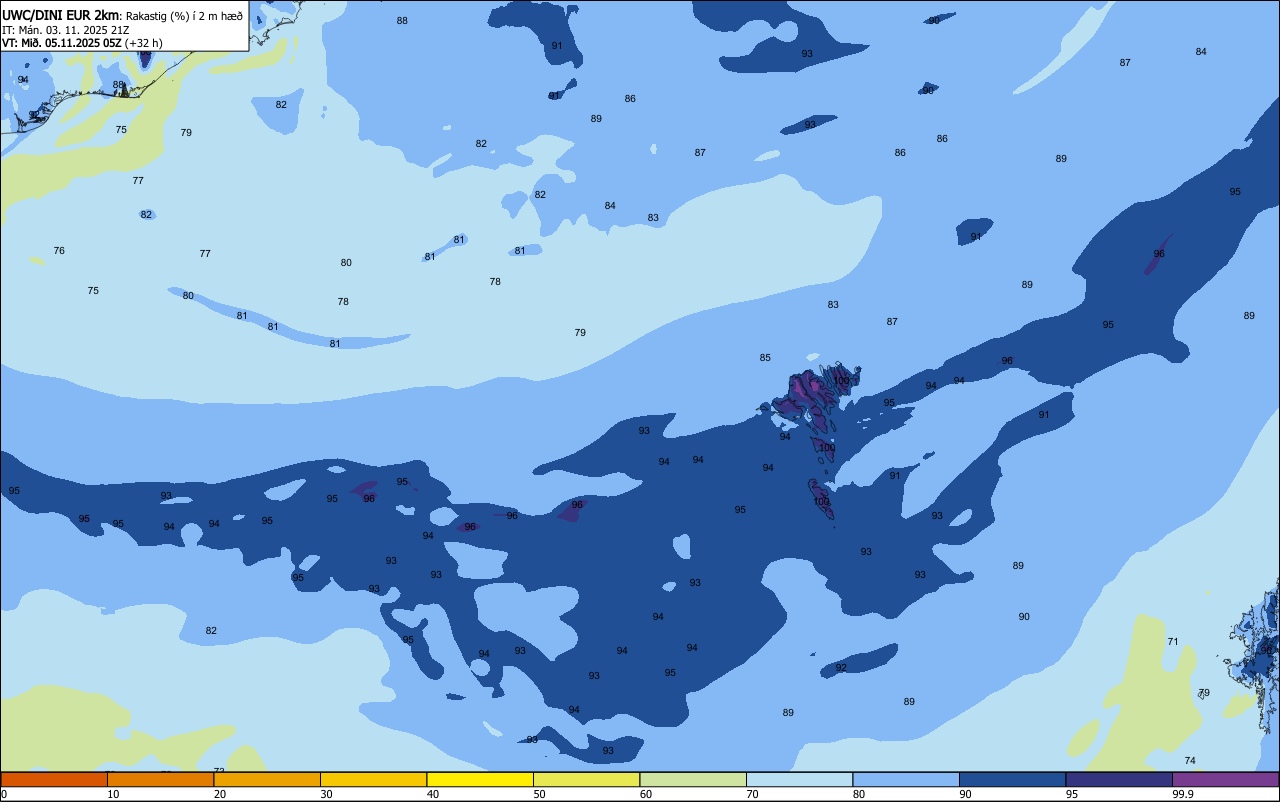
Task: Click the dark blue 90–95 legend segment
Action: click(1012, 779)
